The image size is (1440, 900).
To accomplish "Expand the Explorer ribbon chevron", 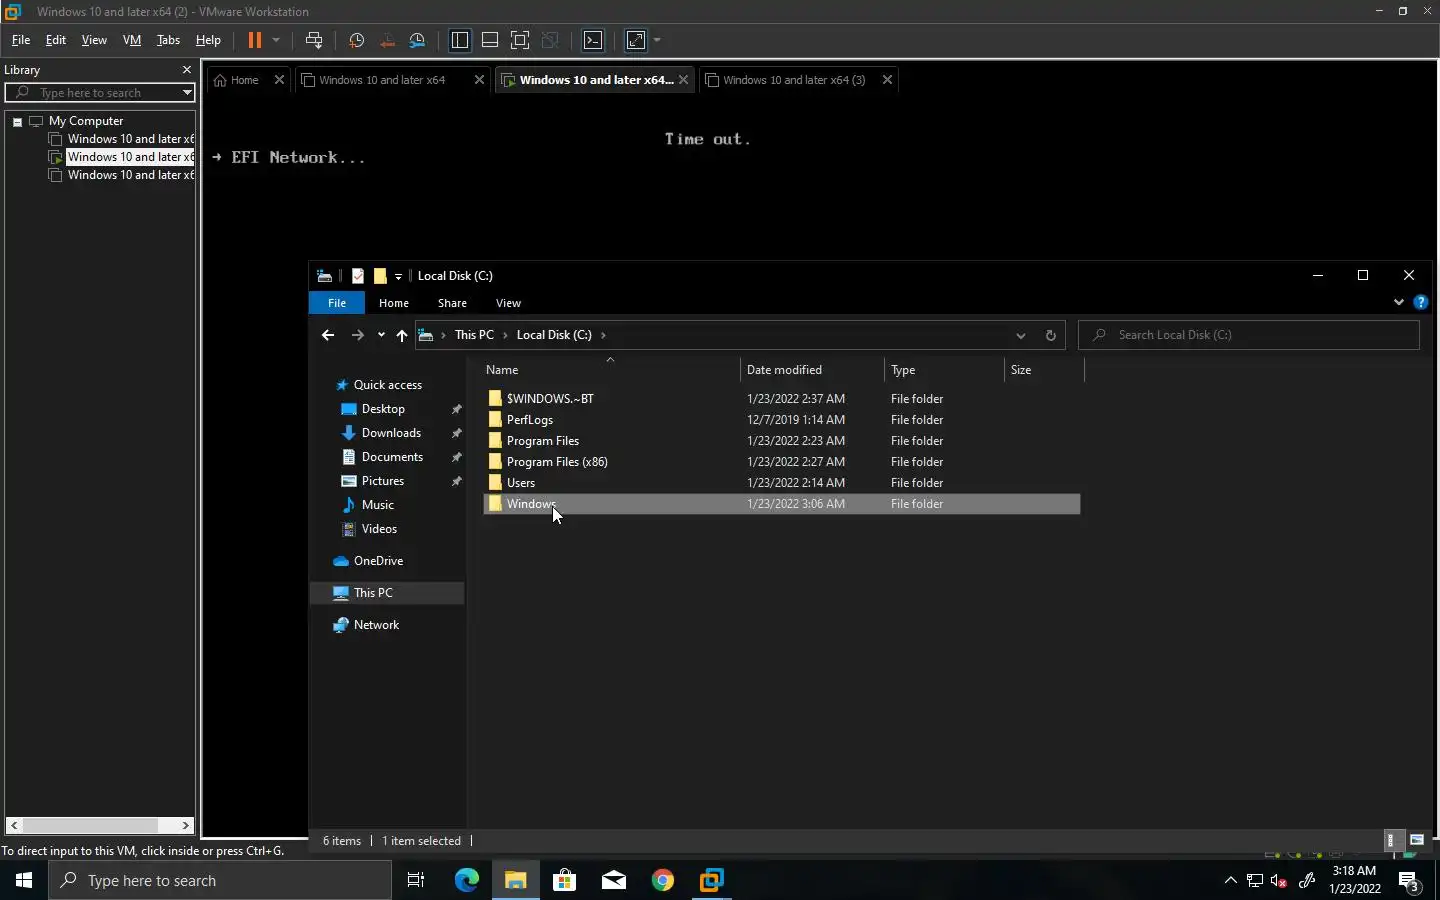I will pyautogui.click(x=1399, y=302).
